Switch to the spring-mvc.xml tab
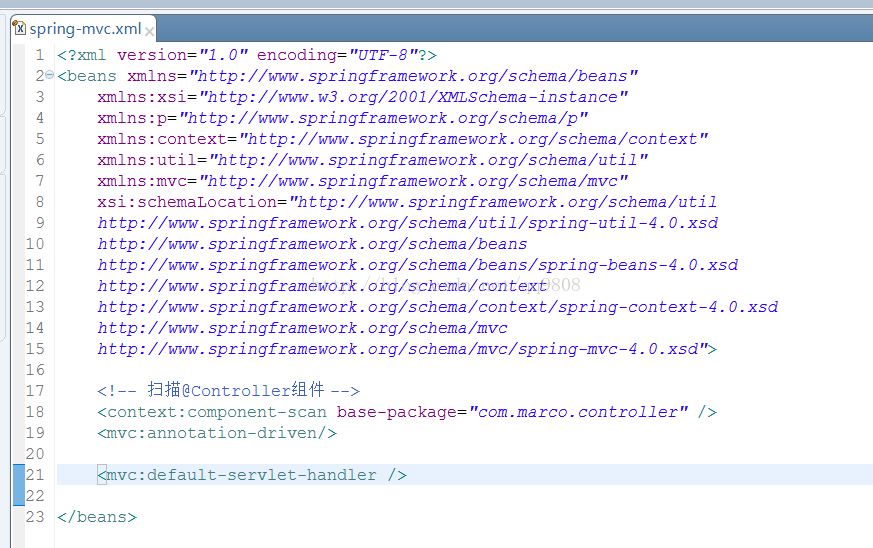 (x=85, y=29)
